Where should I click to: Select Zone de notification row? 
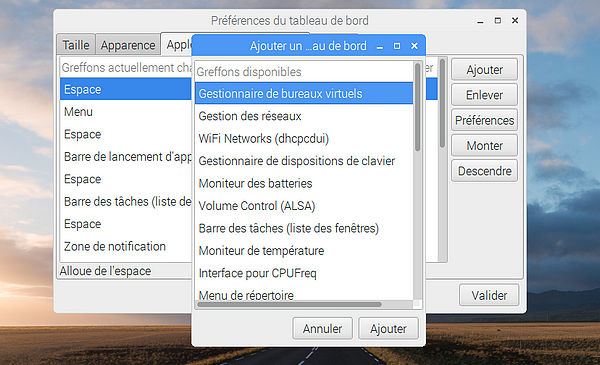126,246
